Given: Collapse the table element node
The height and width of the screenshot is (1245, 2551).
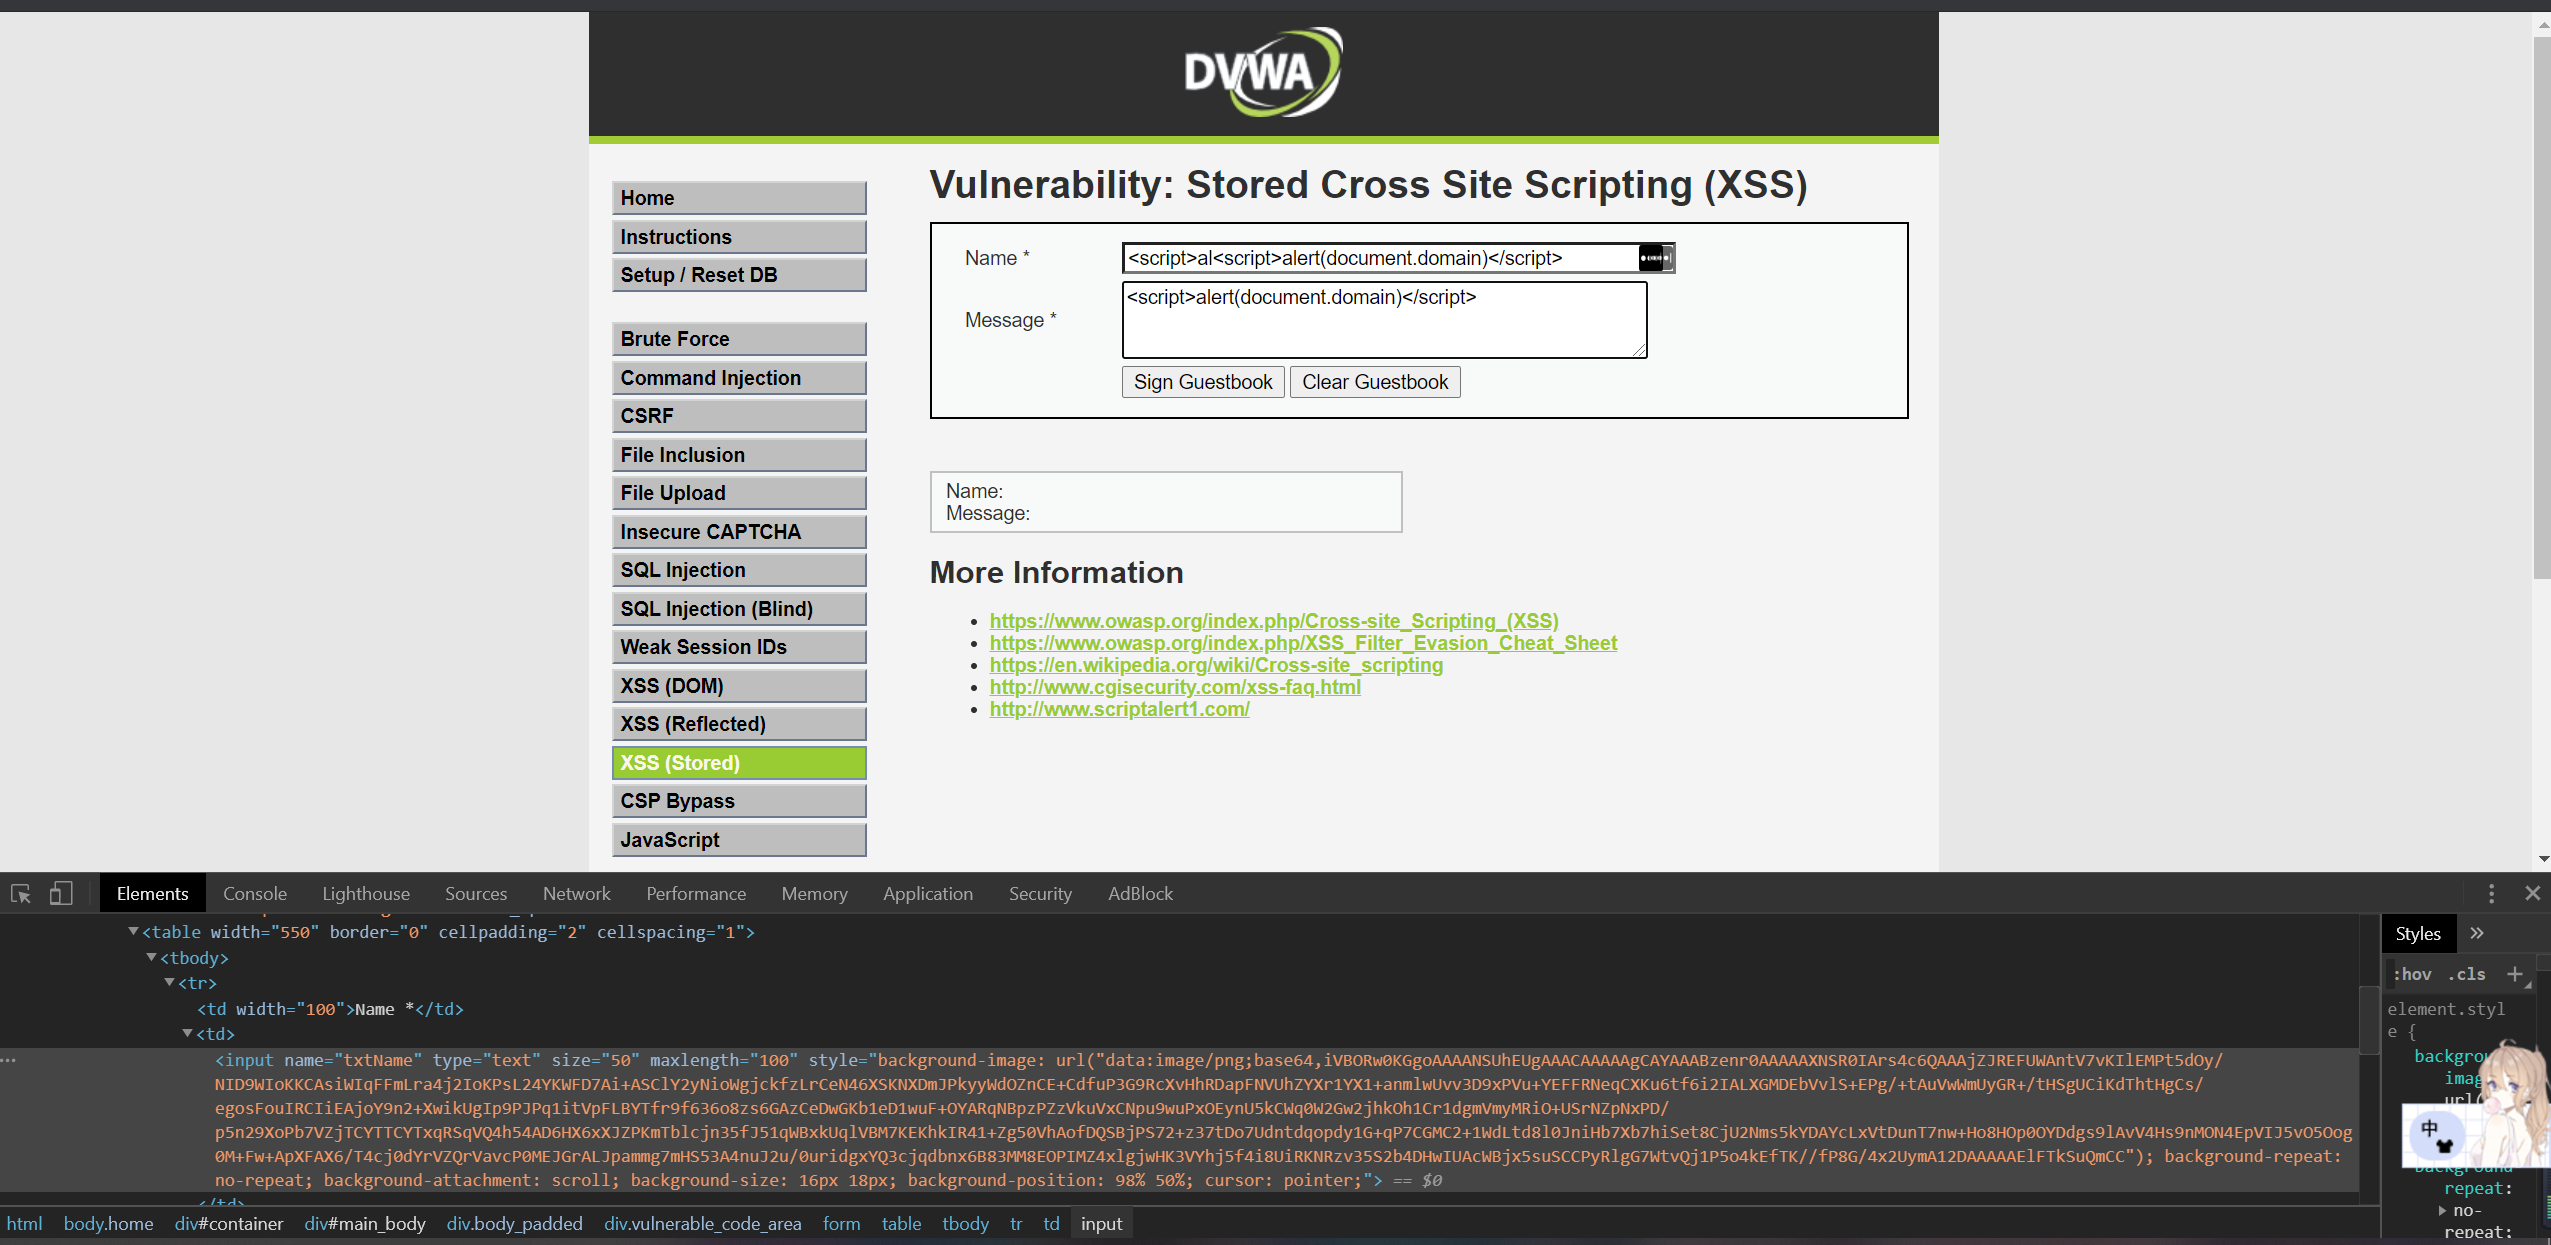Looking at the screenshot, I should (133, 931).
